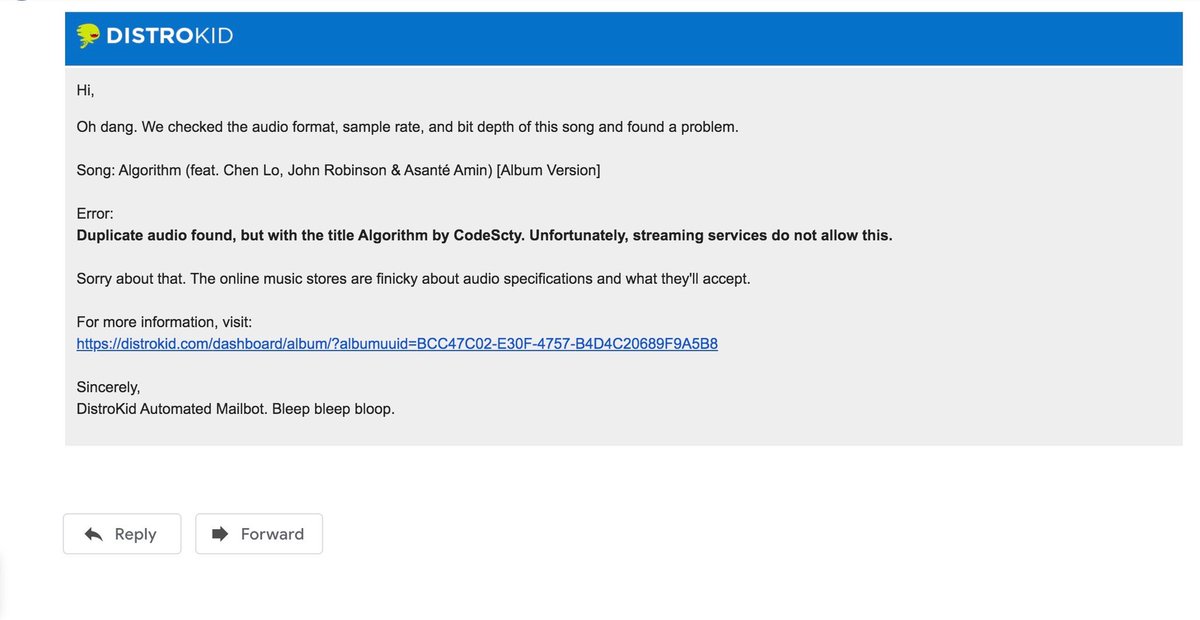Click the Forward button
This screenshot has width=1200, height=620.
click(259, 534)
